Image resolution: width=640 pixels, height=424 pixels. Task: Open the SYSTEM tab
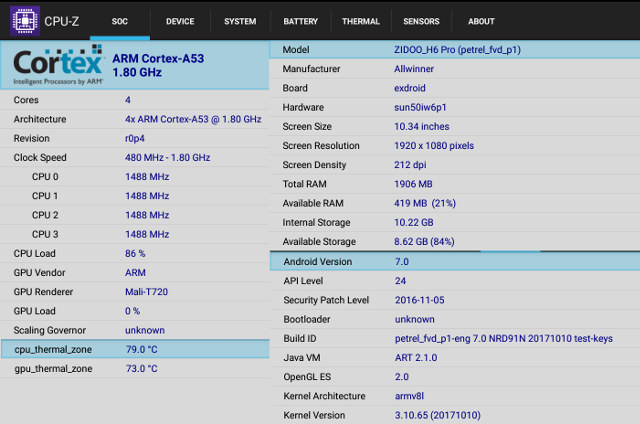240,21
